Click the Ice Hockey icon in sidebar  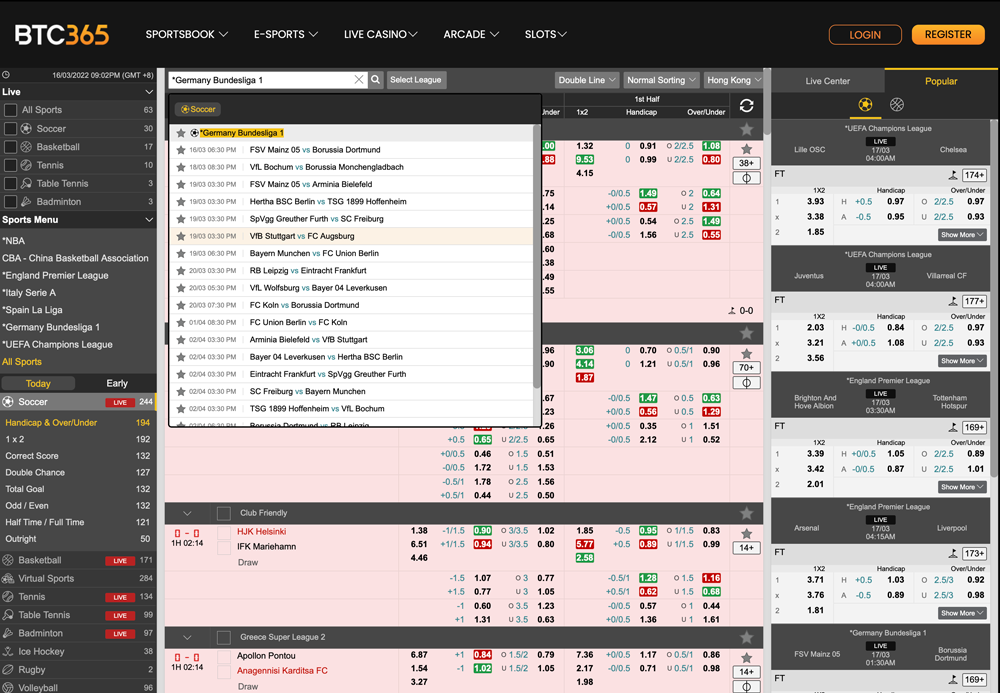(8, 652)
